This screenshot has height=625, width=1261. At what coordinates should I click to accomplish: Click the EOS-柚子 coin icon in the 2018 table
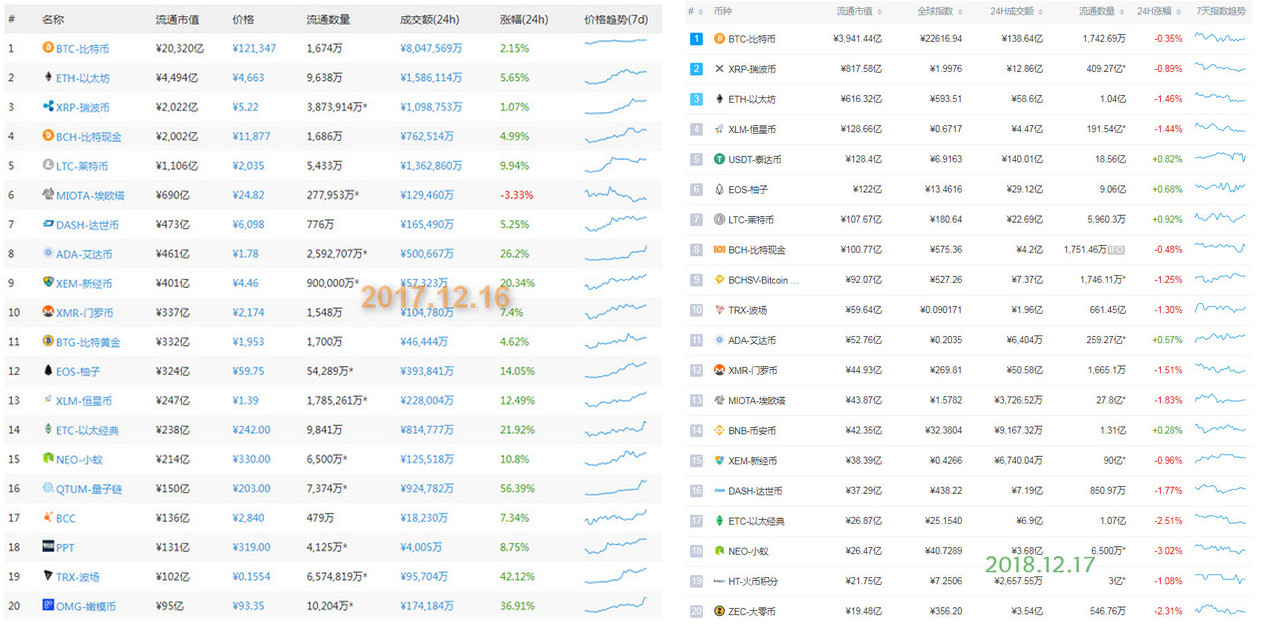[x=720, y=189]
